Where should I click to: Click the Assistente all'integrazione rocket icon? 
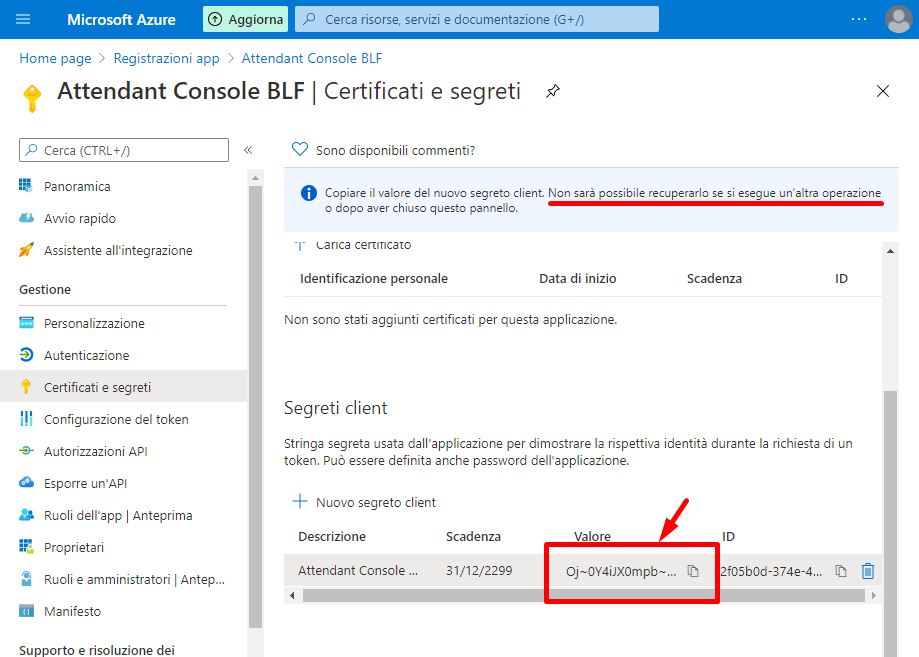[26, 250]
